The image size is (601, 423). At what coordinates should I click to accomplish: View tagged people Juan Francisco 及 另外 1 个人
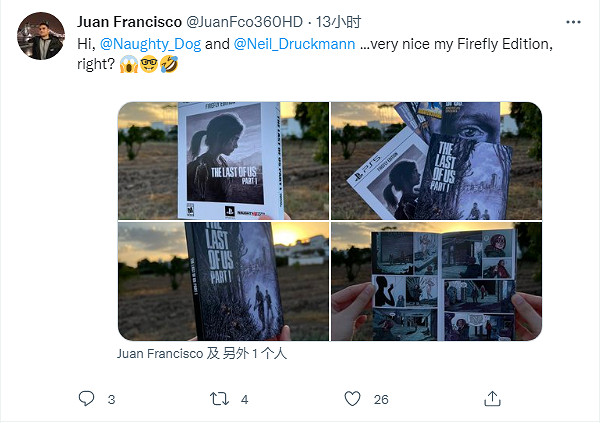[201, 354]
